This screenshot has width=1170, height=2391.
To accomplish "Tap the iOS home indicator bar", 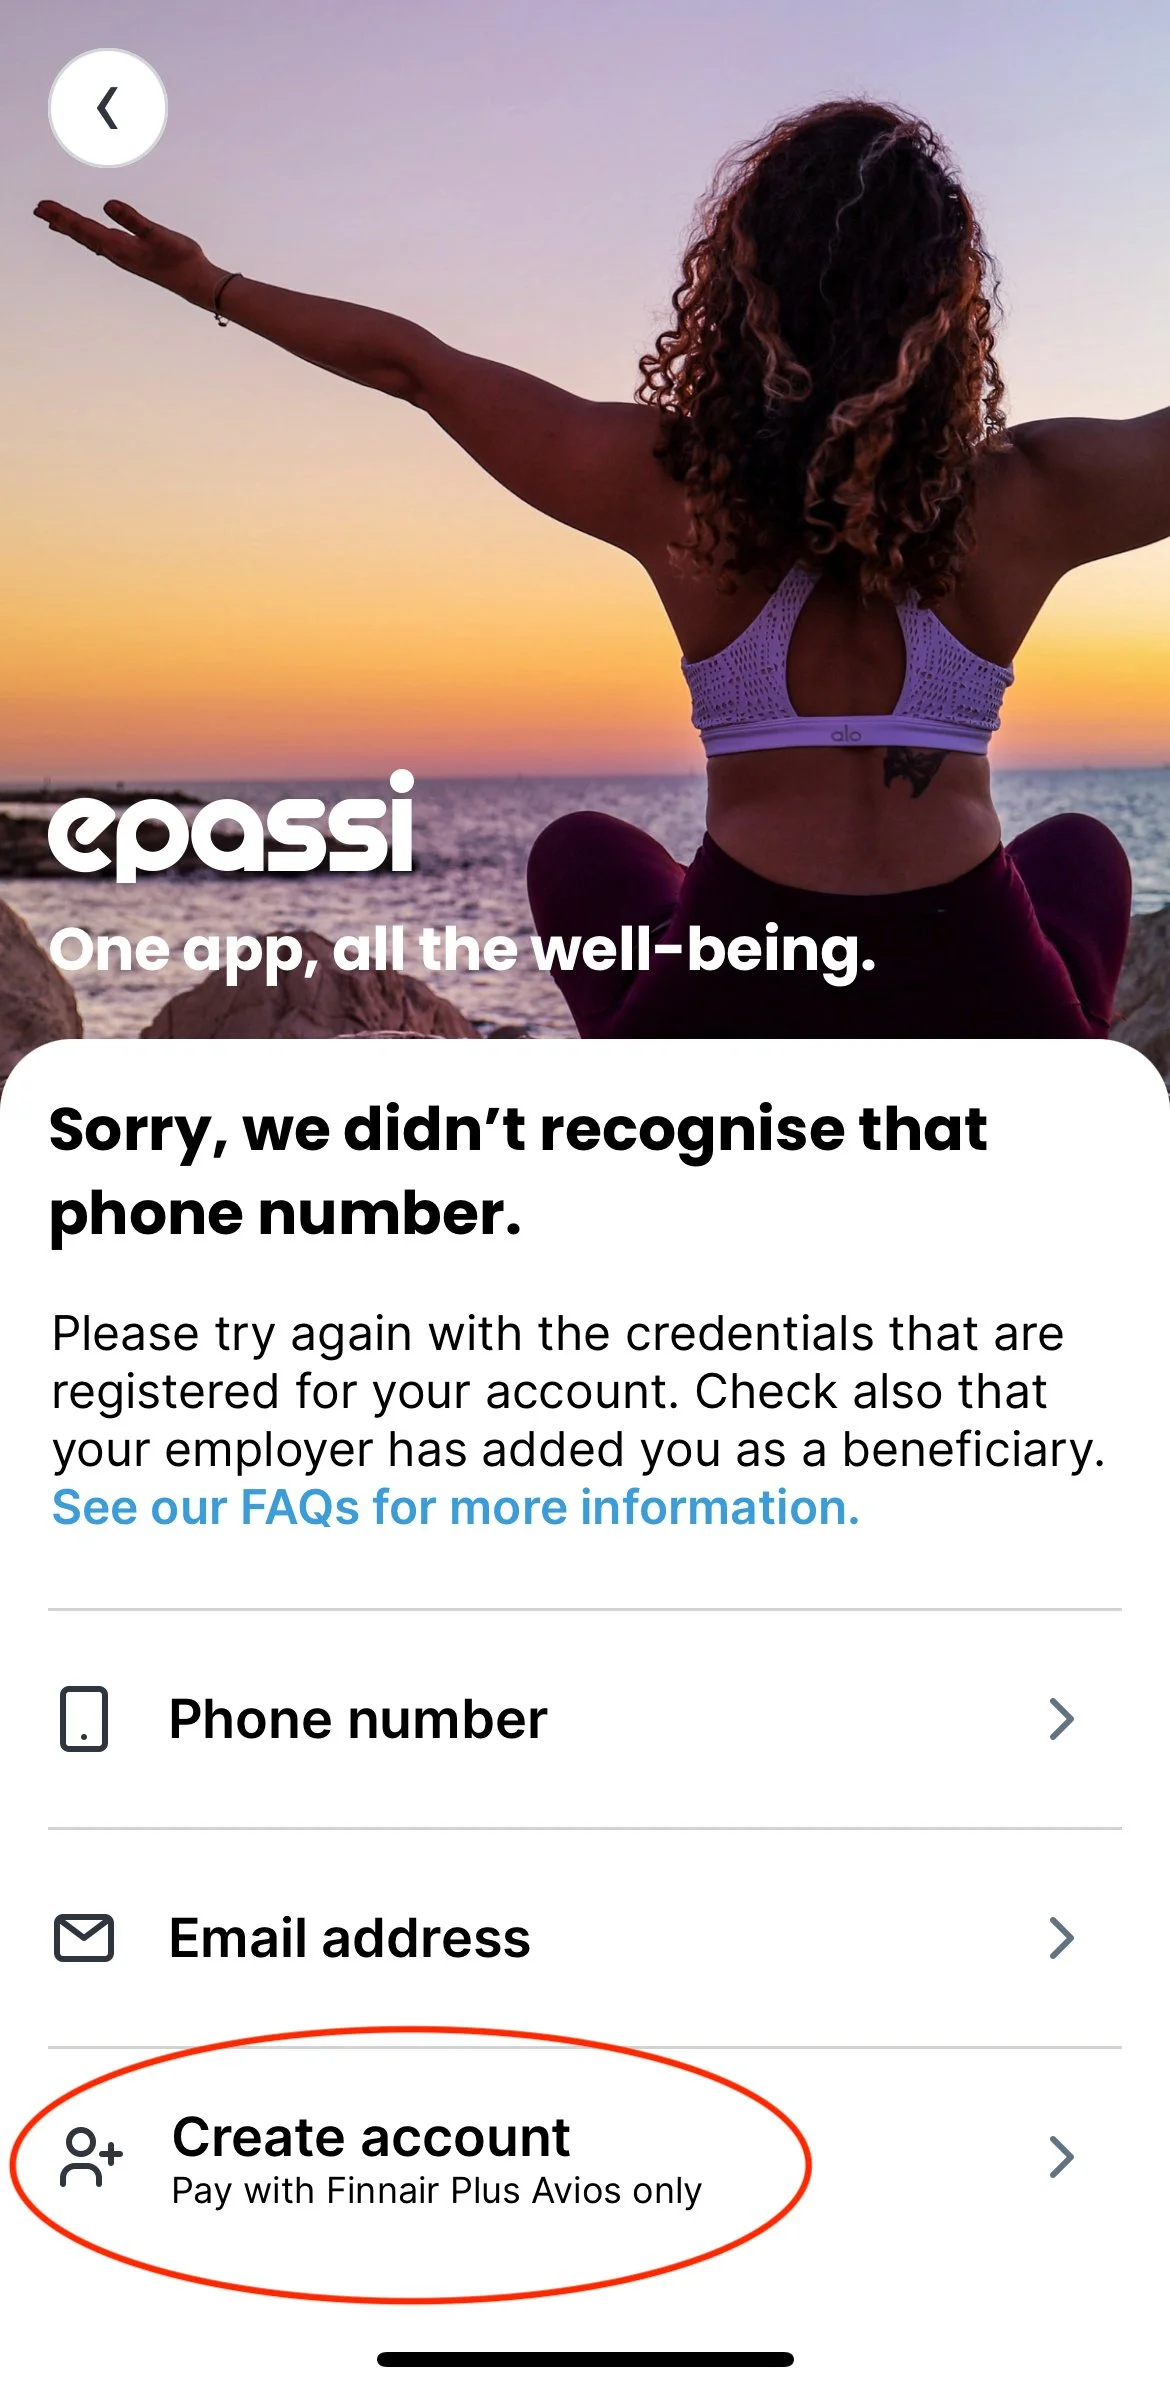I will 585,2360.
